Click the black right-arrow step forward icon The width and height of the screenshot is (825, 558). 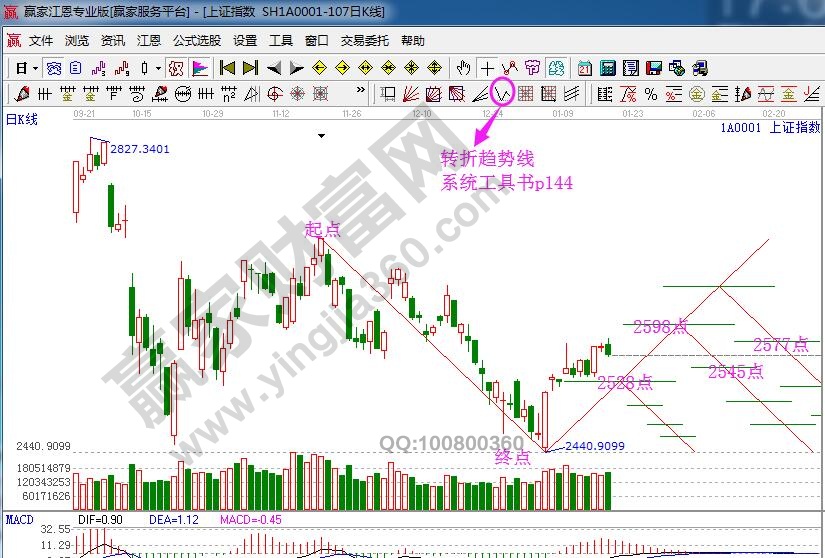point(296,68)
